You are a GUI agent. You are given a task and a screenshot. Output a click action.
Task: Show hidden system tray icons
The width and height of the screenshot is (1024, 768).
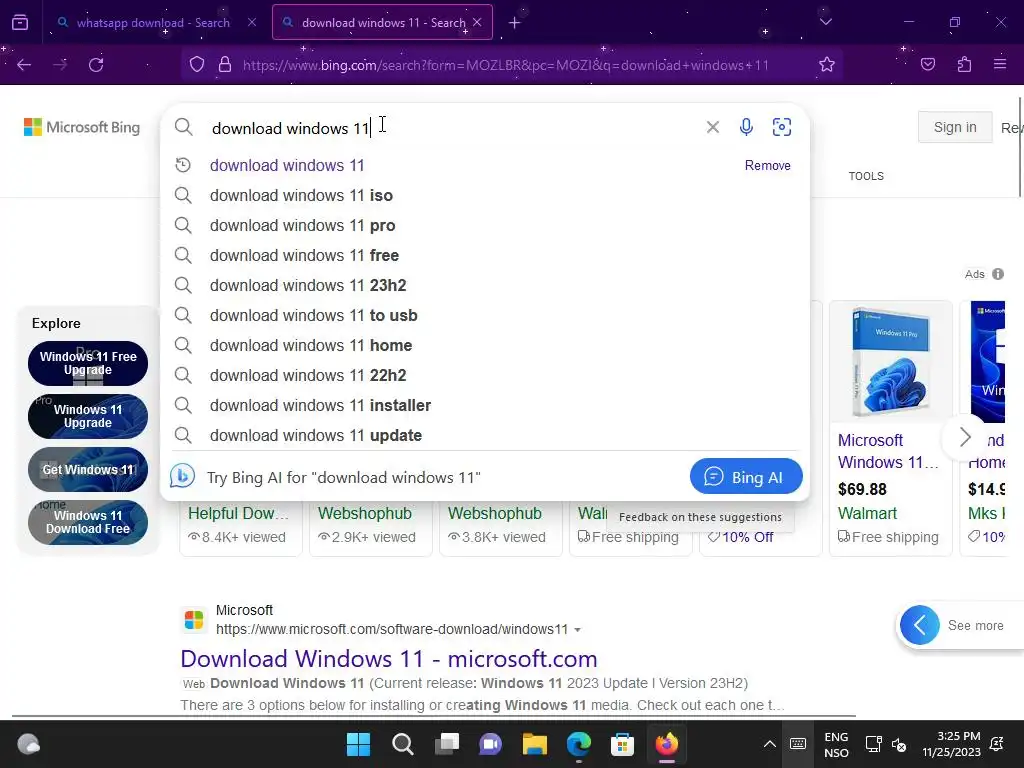[769, 744]
